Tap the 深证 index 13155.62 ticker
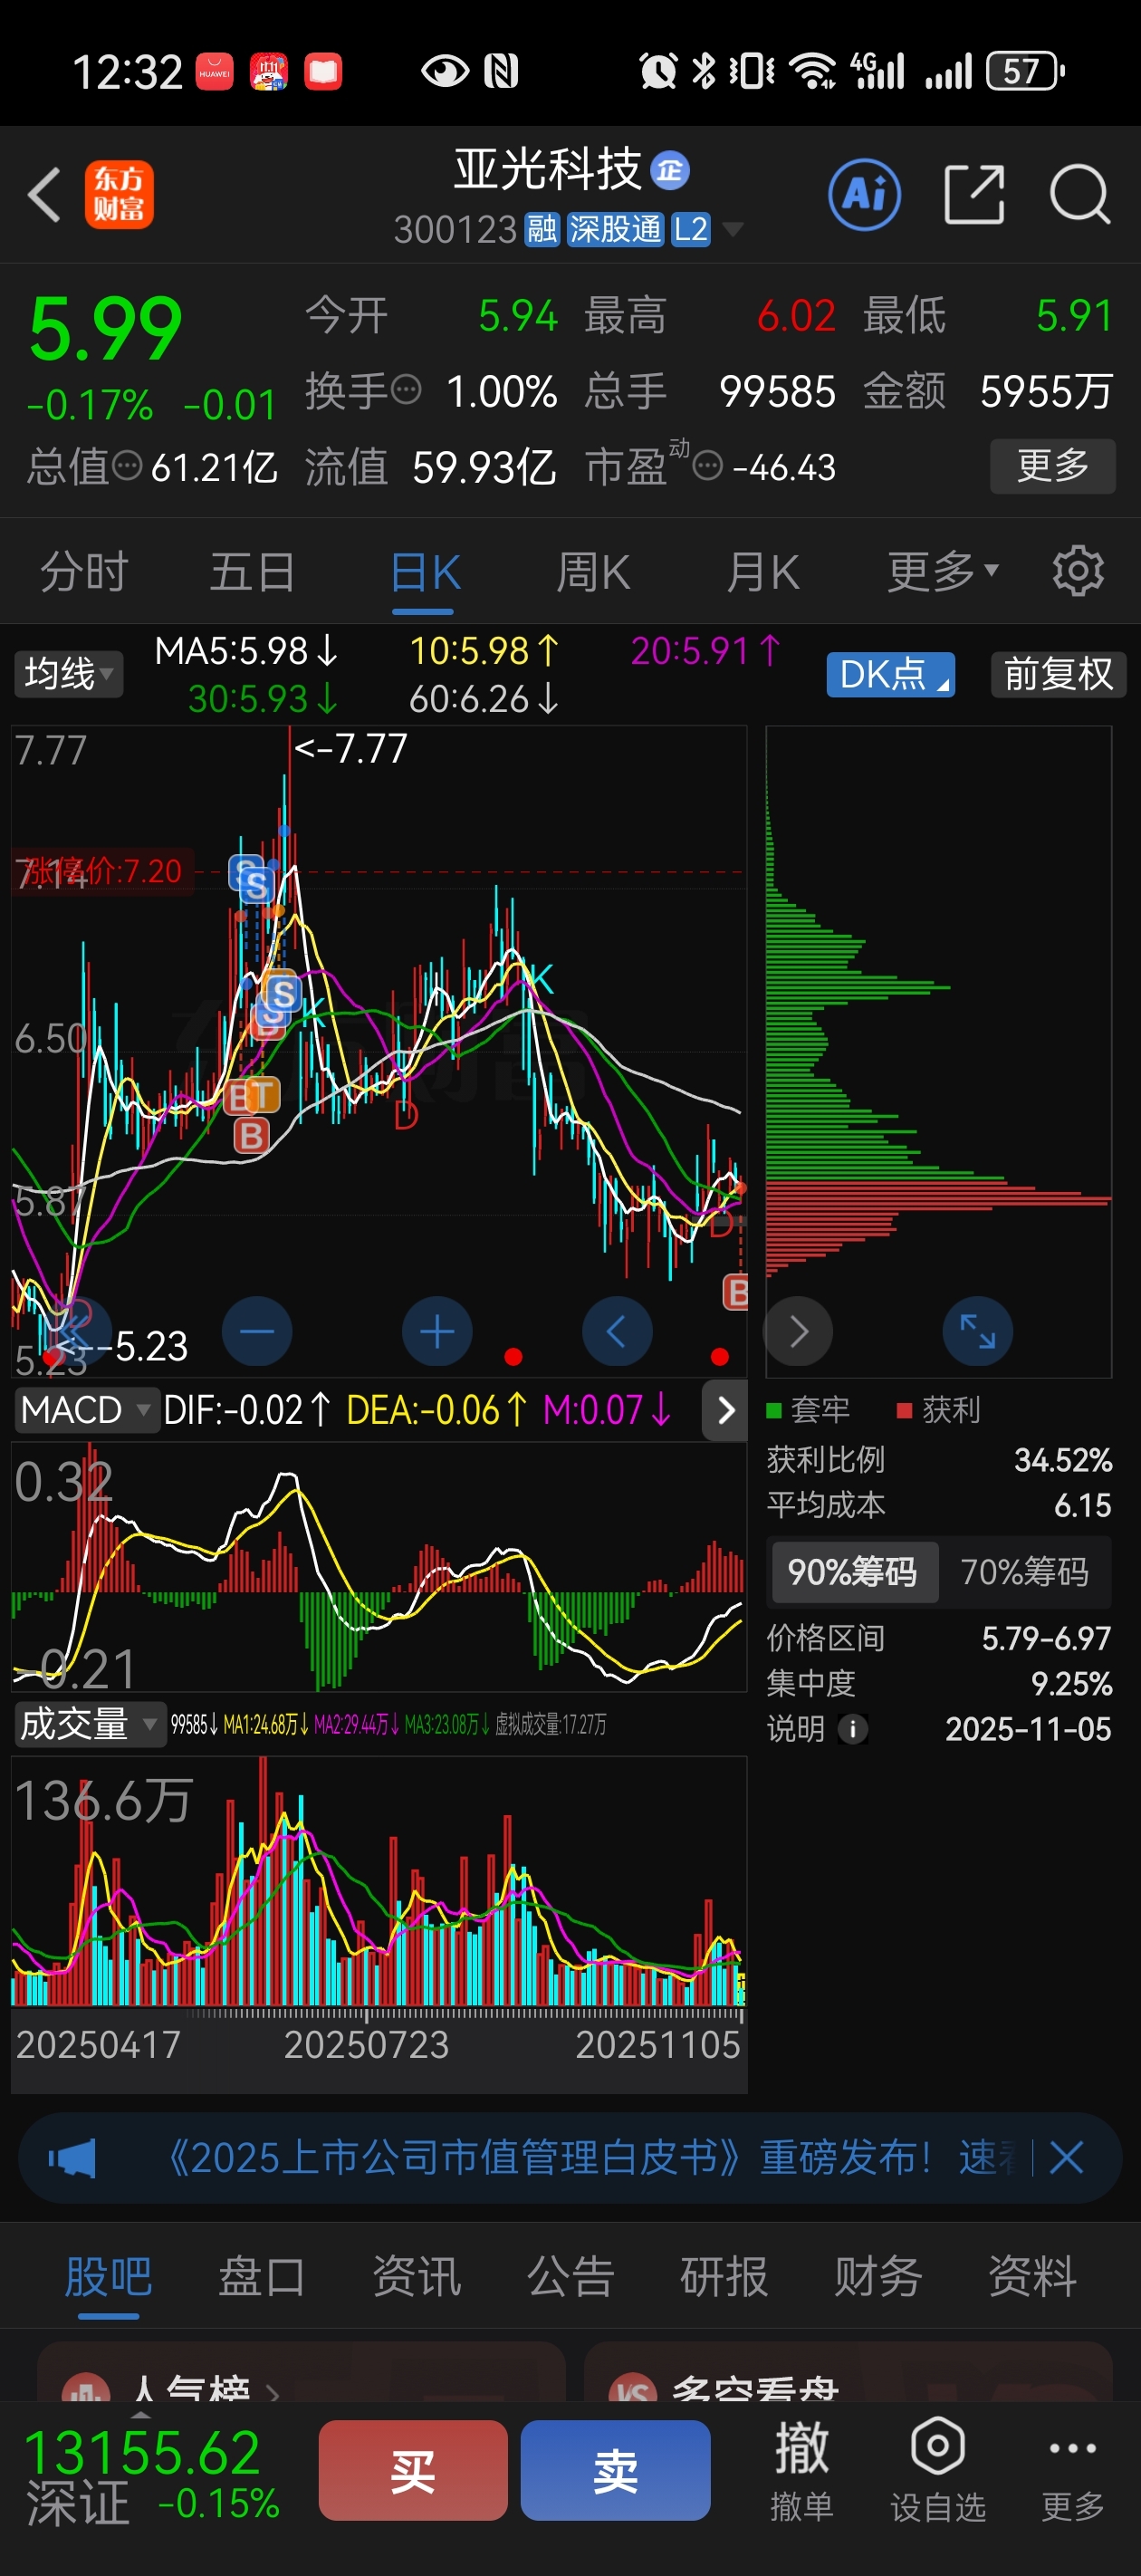1141x2576 pixels. coord(150,2477)
